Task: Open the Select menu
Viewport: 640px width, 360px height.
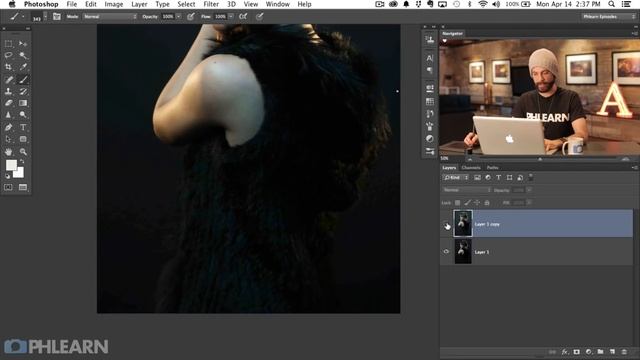Action: point(186,4)
